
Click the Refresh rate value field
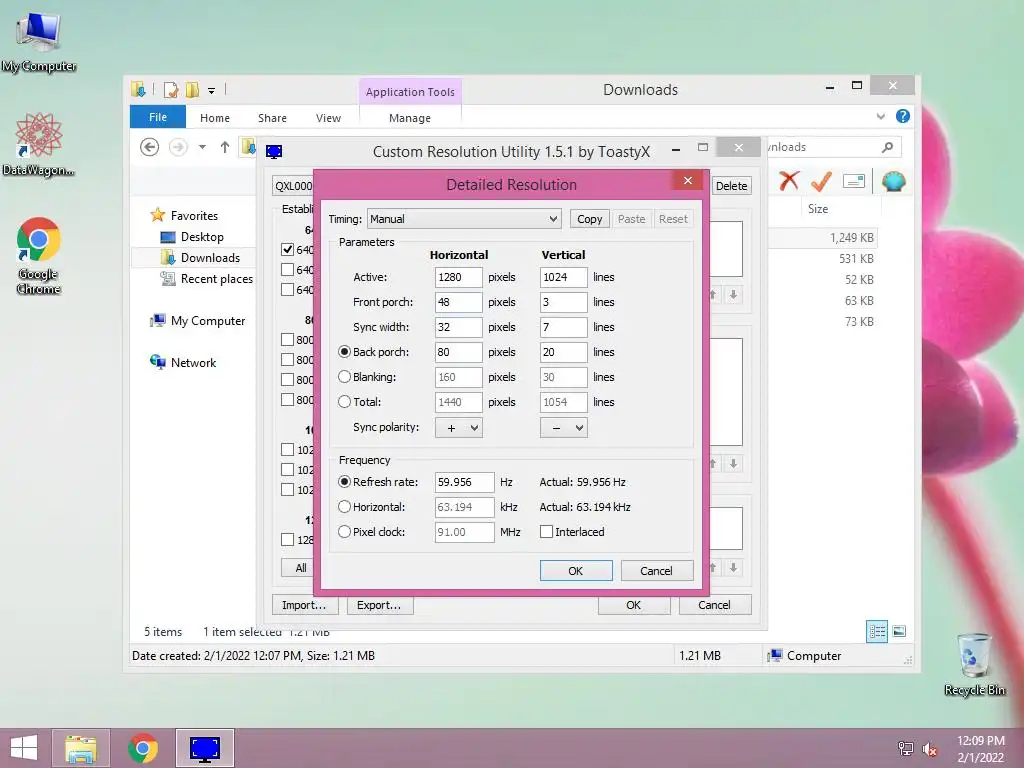click(x=464, y=482)
